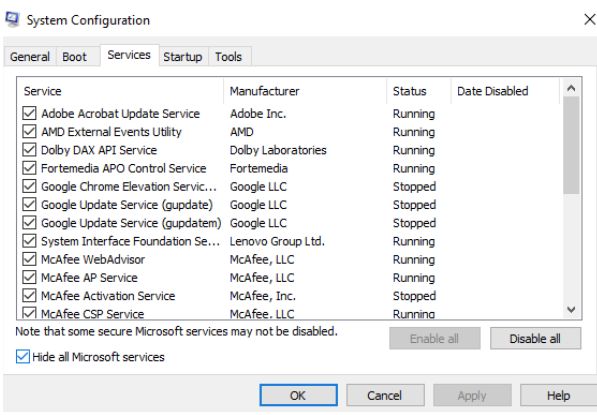Click the scroll down arrow in services list
The width and height of the screenshot is (597, 415).
[x=571, y=310]
